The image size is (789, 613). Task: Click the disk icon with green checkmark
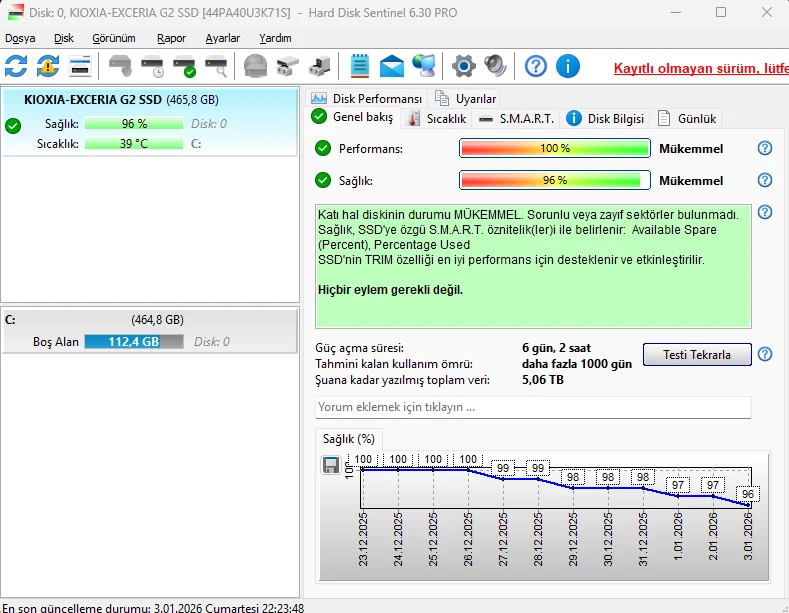point(184,66)
